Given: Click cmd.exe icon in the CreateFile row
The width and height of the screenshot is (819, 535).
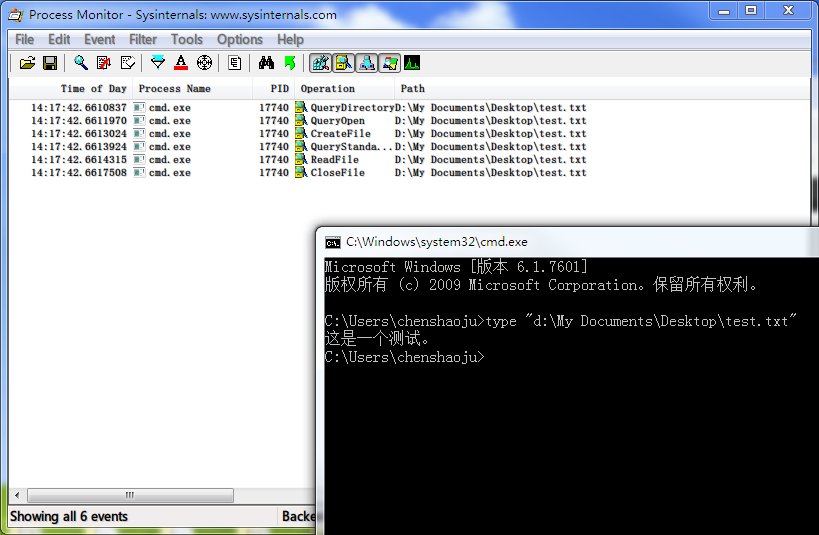Looking at the screenshot, I should coord(139,134).
